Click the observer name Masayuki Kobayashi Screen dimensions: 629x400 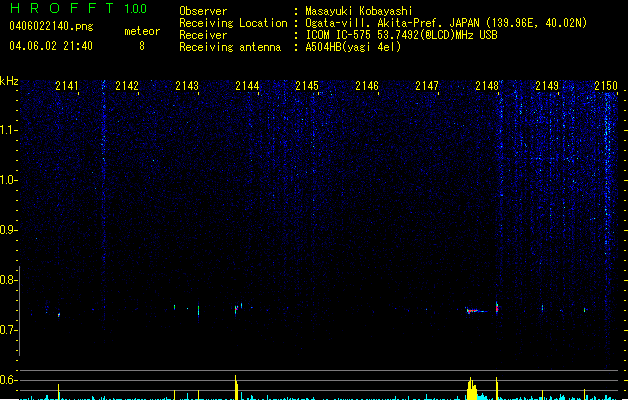click(359, 11)
